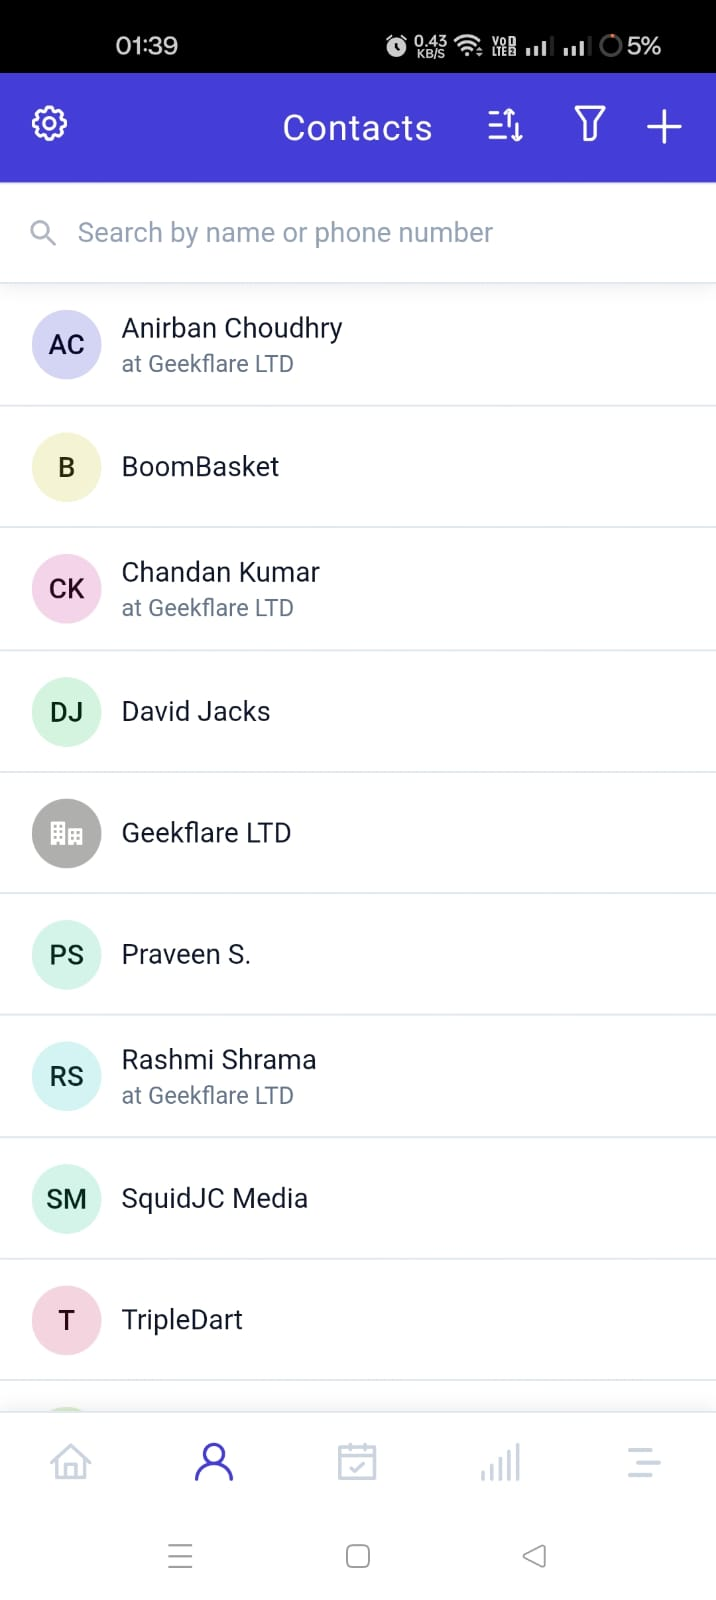Add a new contact with plus icon
This screenshot has width=716, height=1600.
tap(664, 127)
